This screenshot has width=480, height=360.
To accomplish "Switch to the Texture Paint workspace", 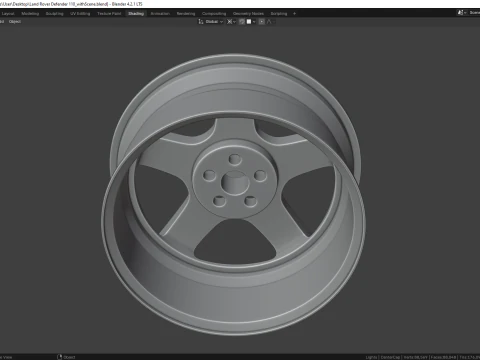I will coord(109,14).
